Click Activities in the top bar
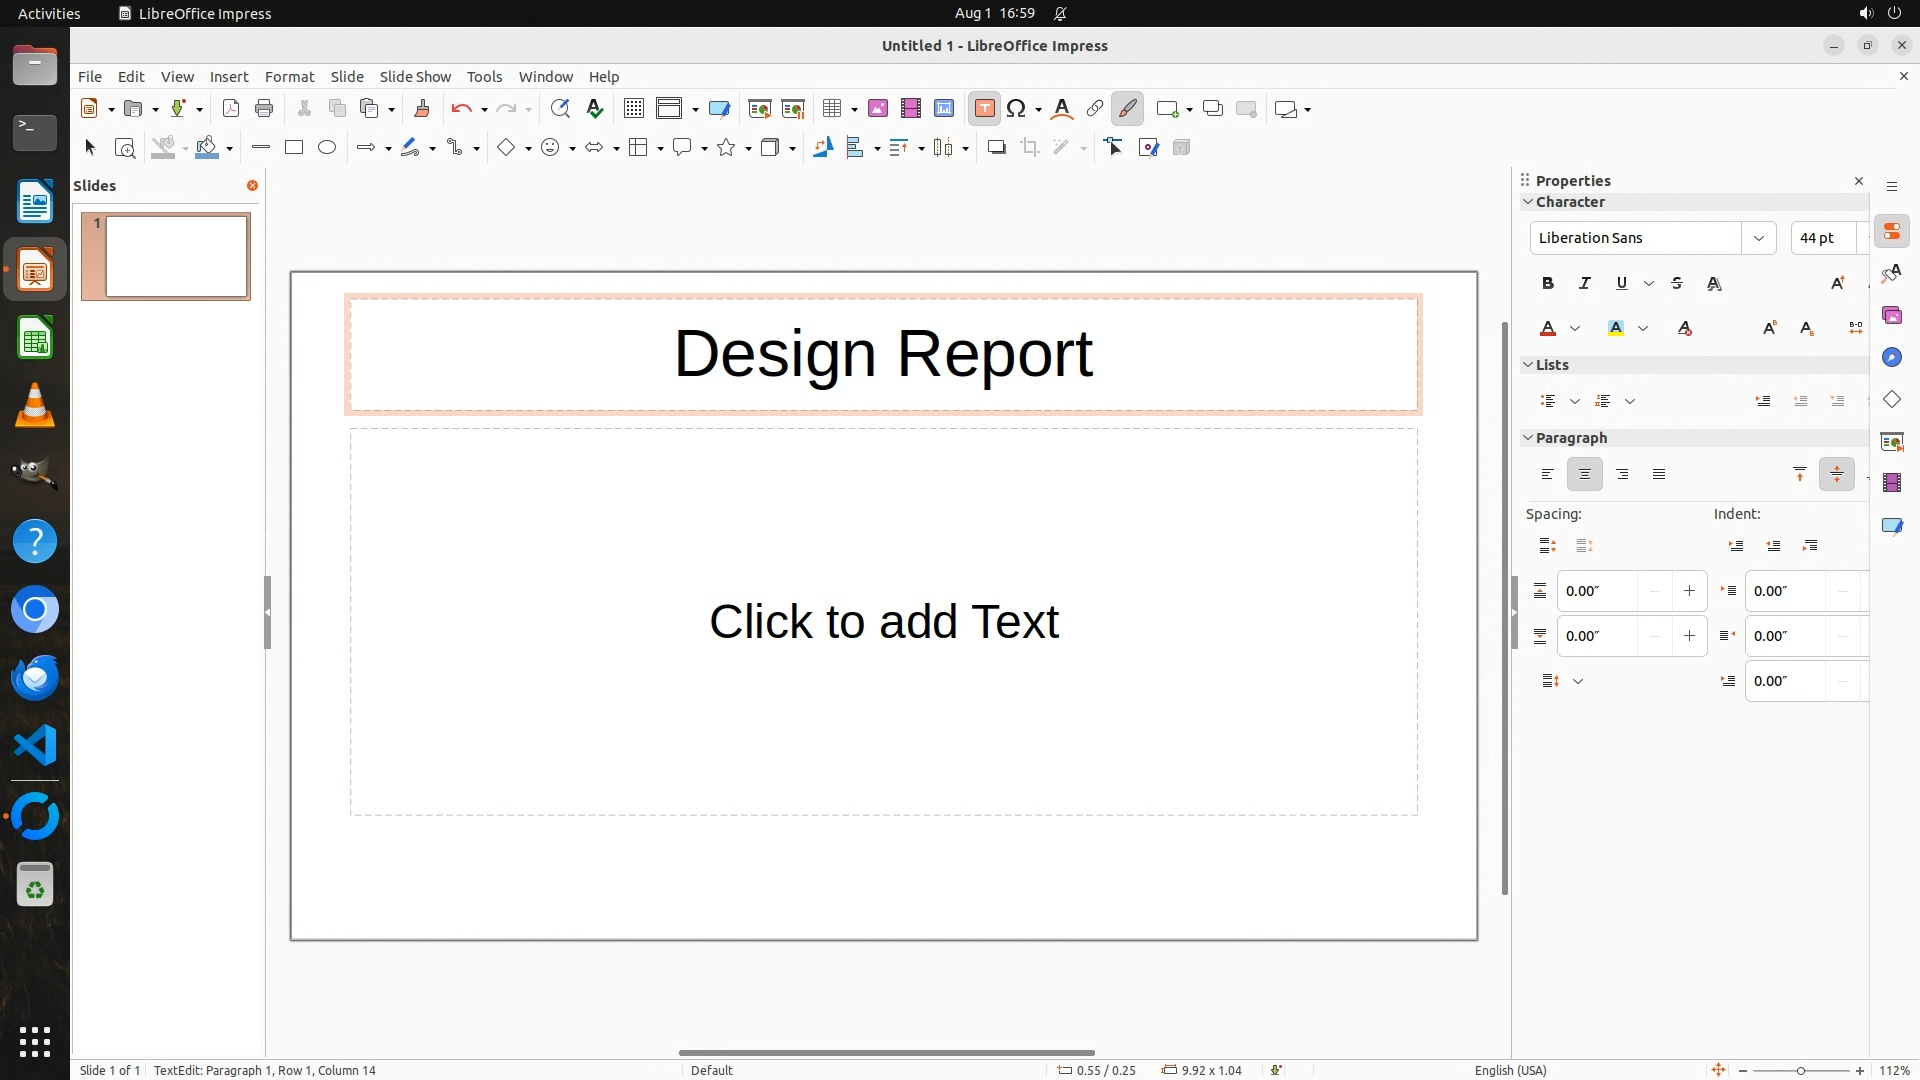Viewport: 1920px width, 1080px height. click(49, 13)
